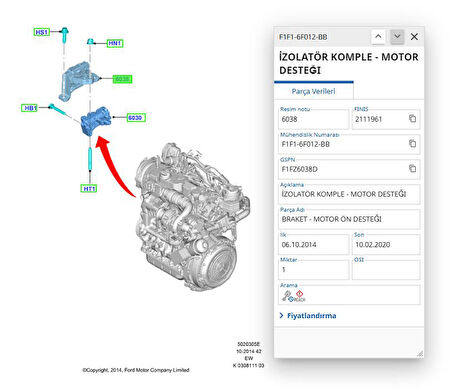Select the HS1 callout label
Image resolution: width=452 pixels, height=391 pixels.
click(41, 32)
